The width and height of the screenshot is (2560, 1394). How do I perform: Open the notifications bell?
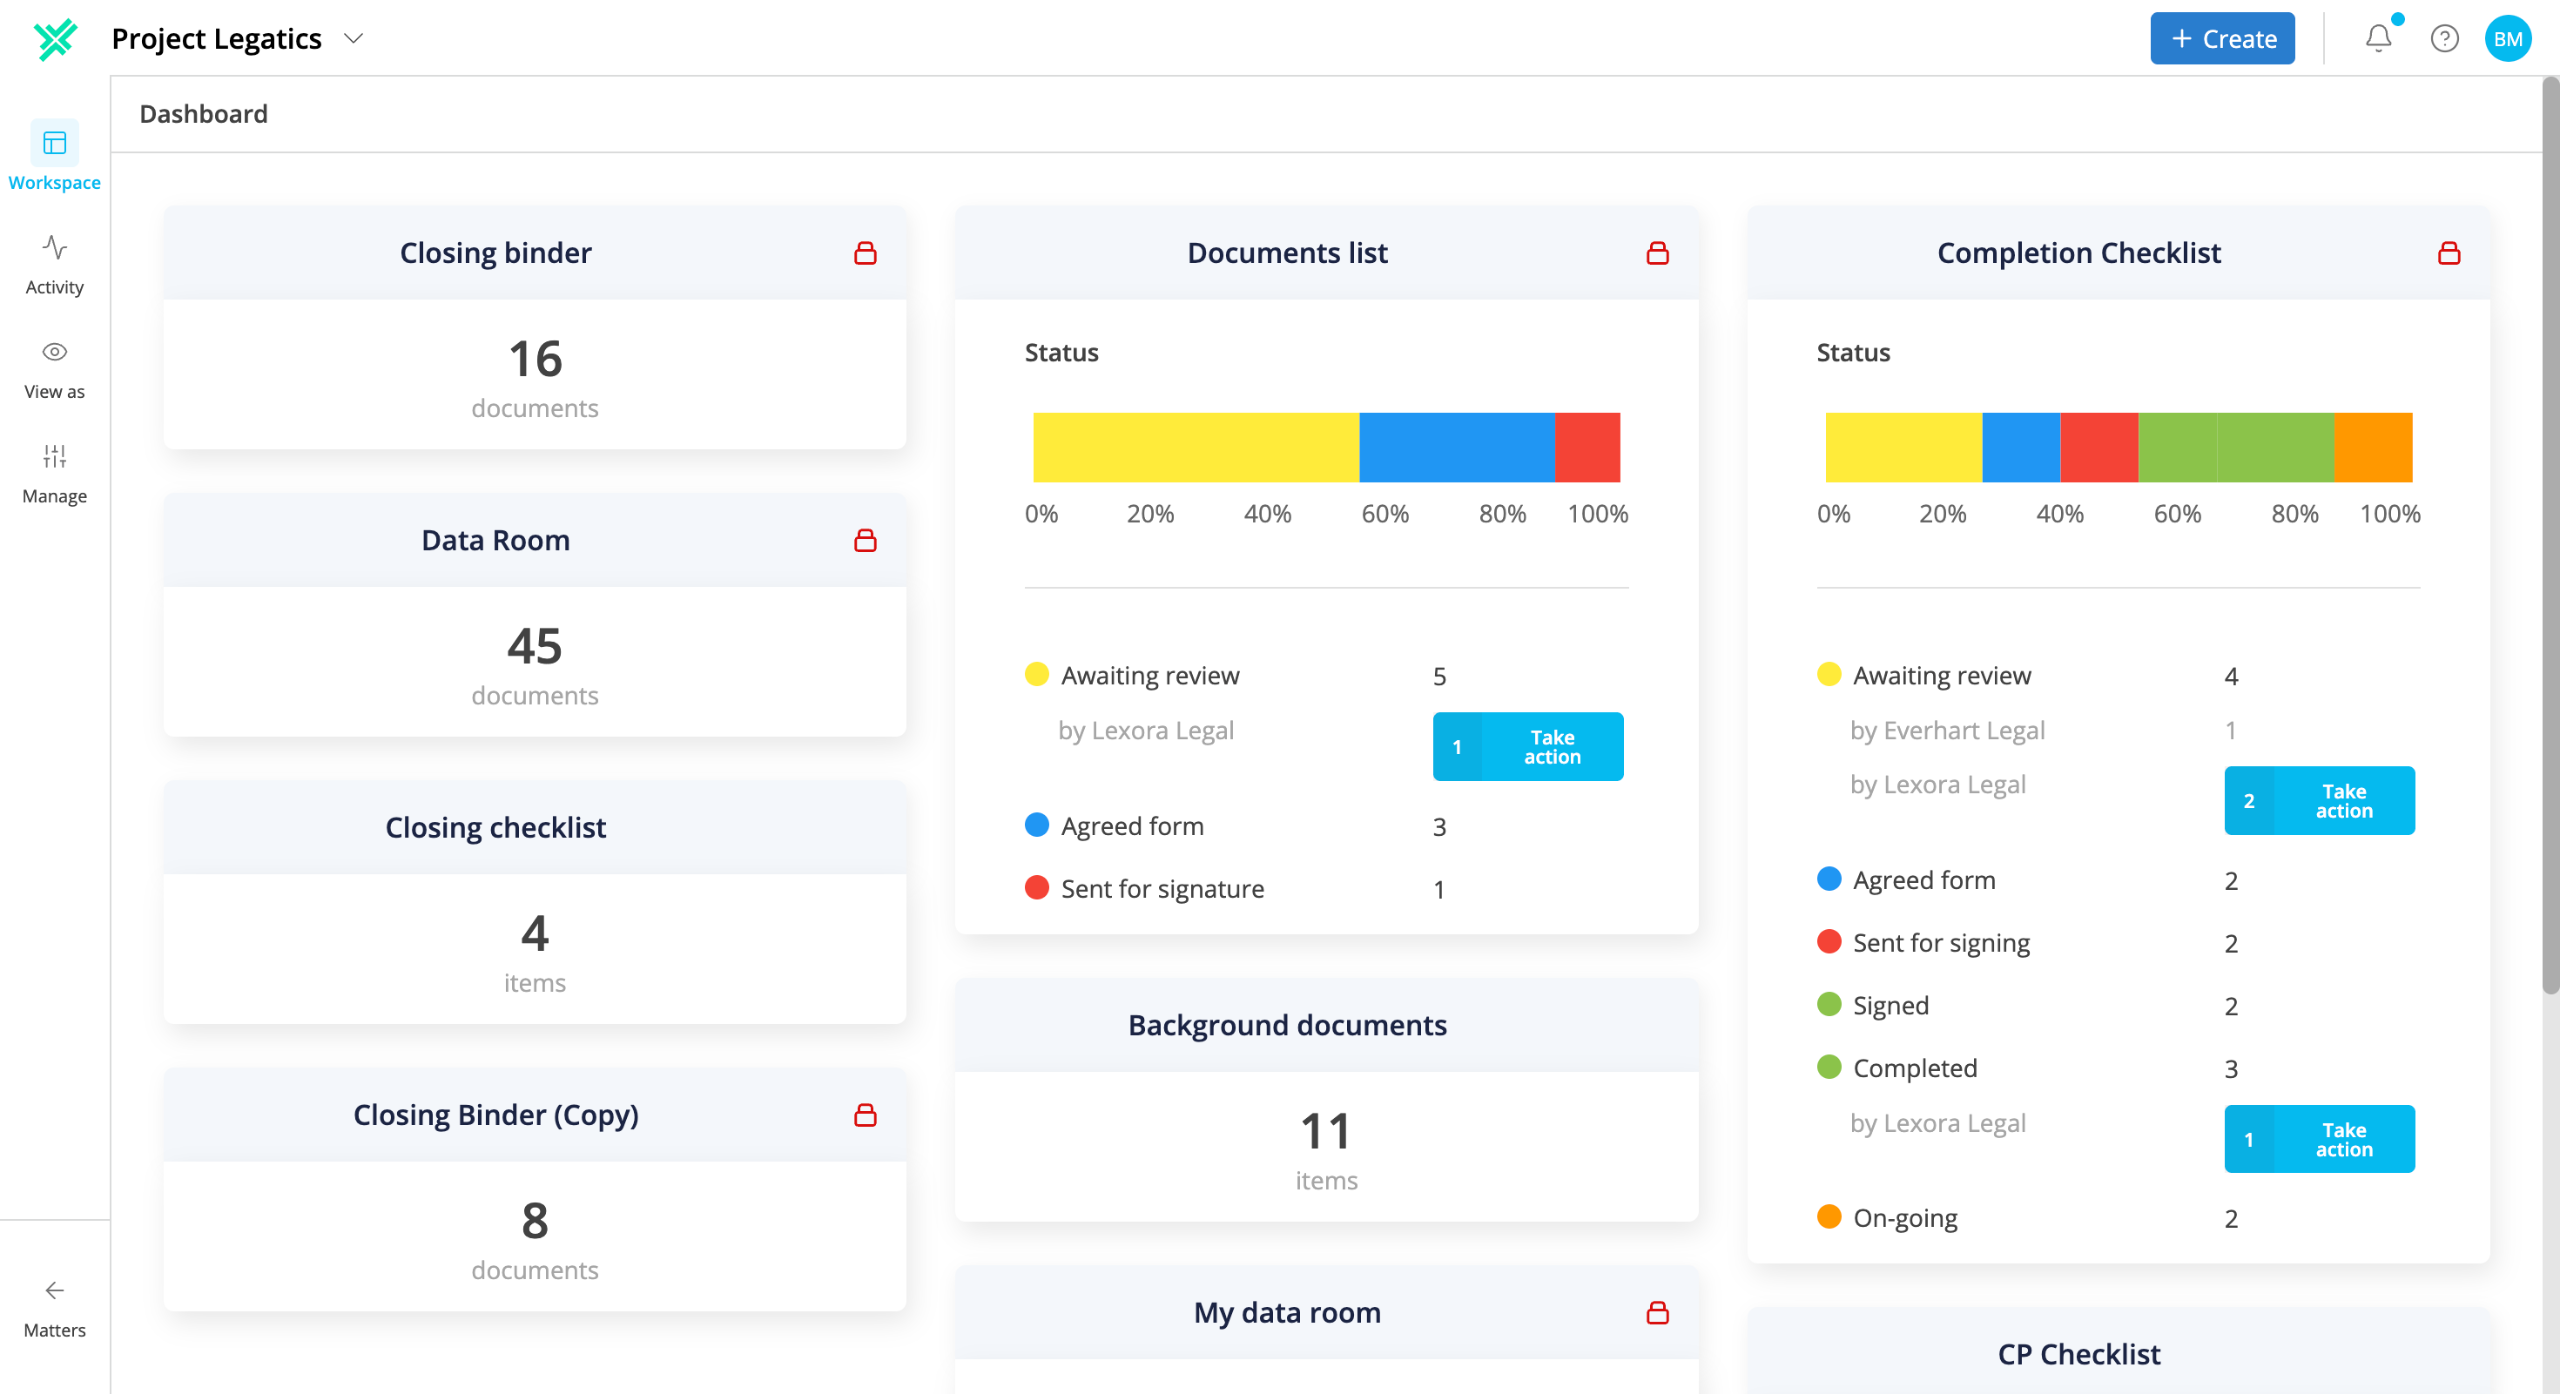2378,38
